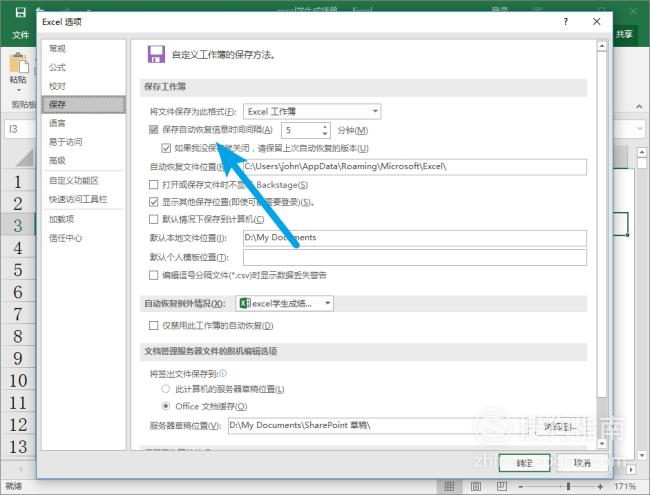Click info icon next to 将签出文件保存到
Screen dimensions: 650x495
point(223,373)
